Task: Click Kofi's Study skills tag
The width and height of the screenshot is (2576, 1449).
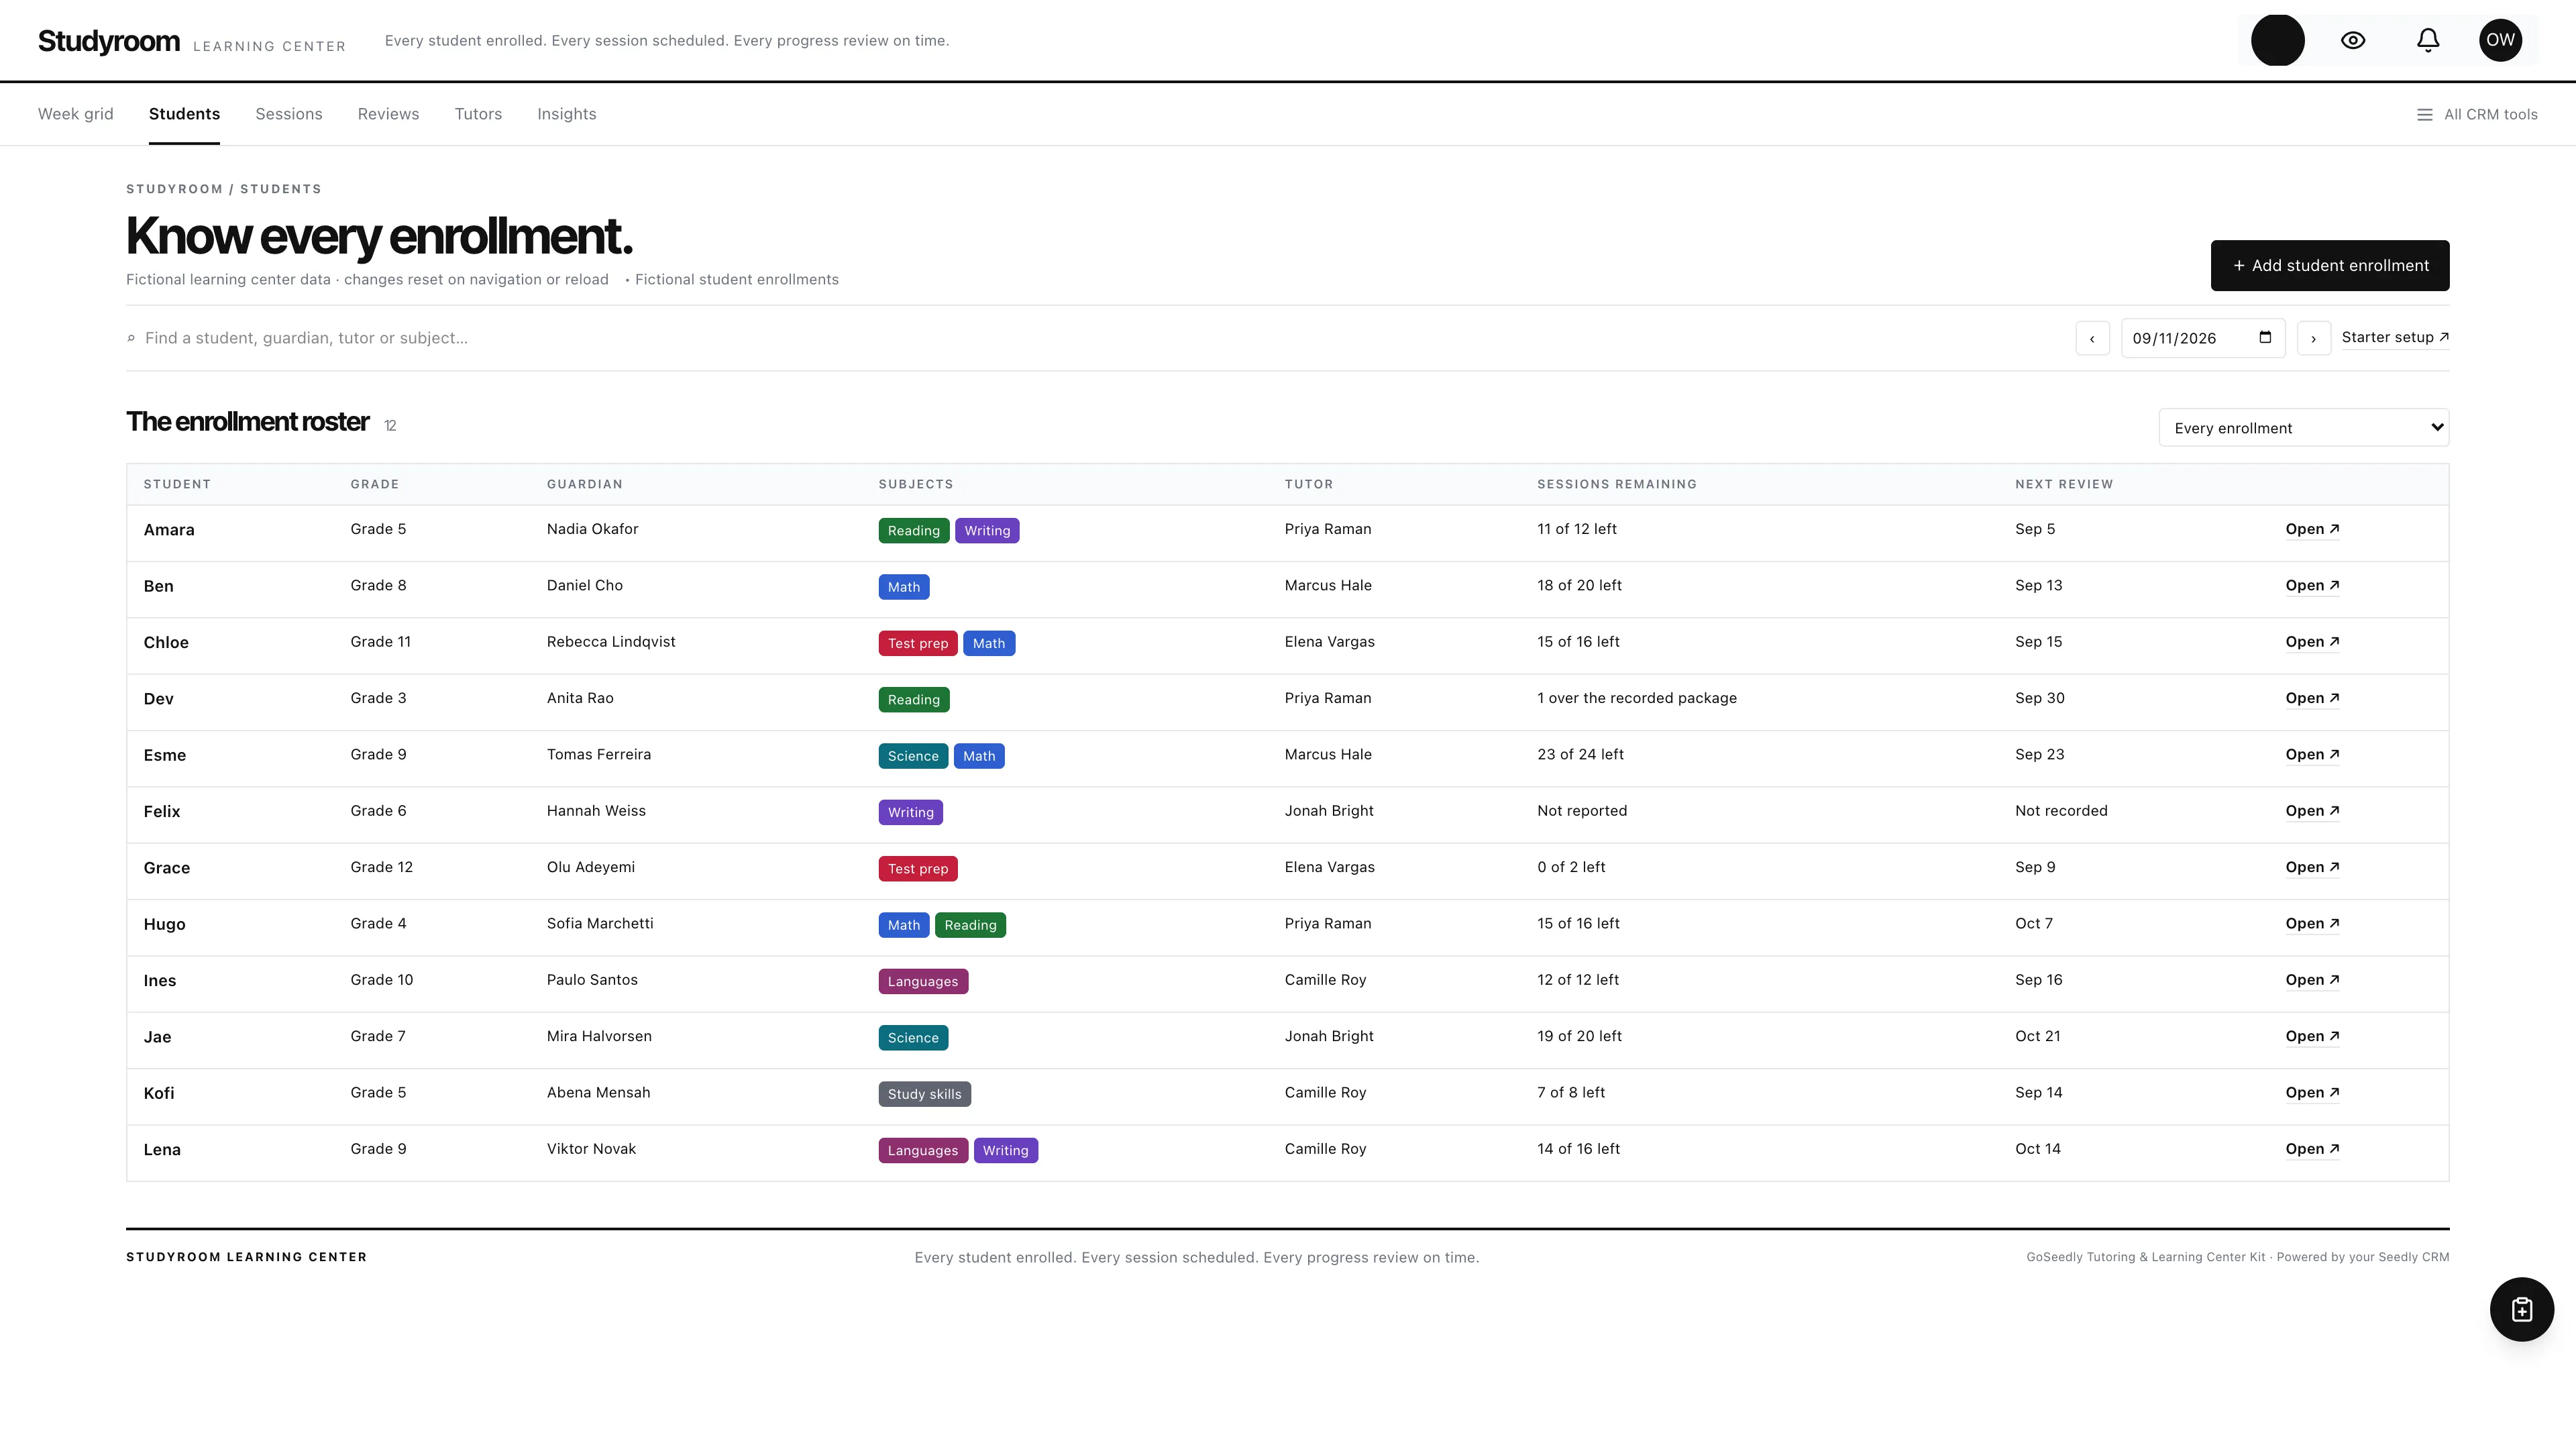Action: pos(924,1094)
